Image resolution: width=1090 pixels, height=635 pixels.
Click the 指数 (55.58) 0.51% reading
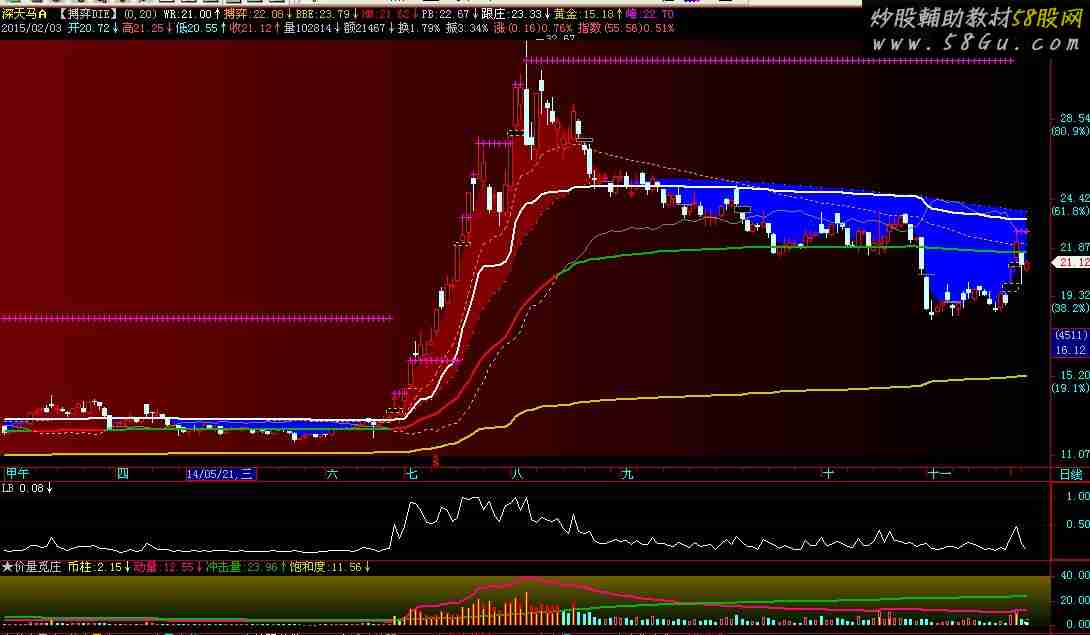(x=626, y=29)
